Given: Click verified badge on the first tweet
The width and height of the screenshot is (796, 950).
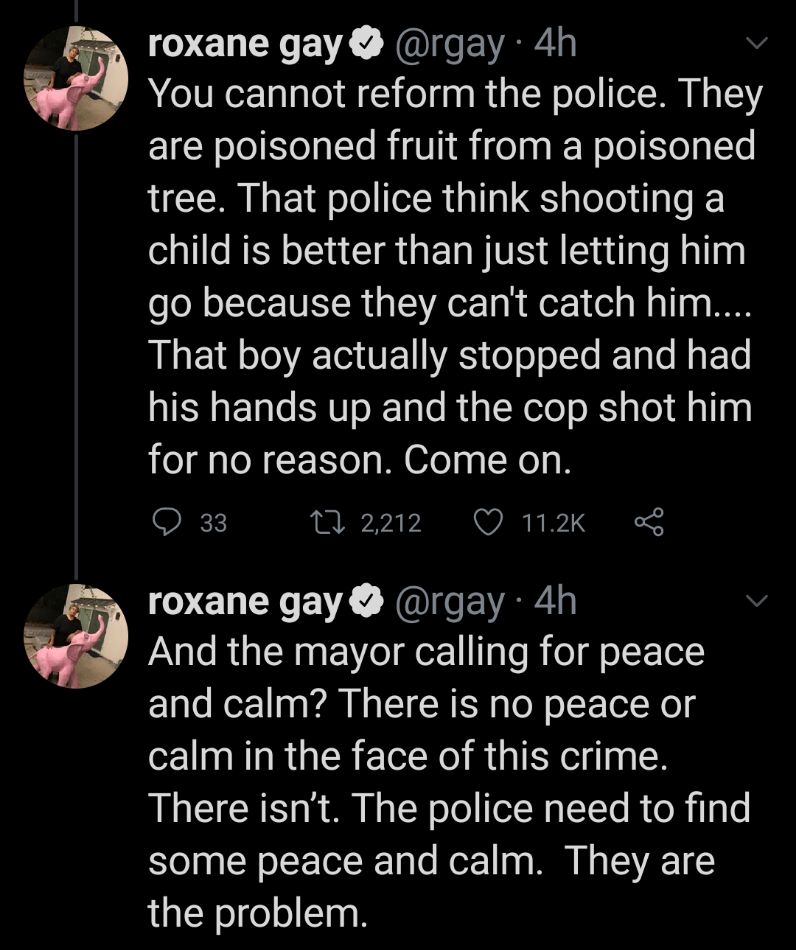Looking at the screenshot, I should point(368,44).
